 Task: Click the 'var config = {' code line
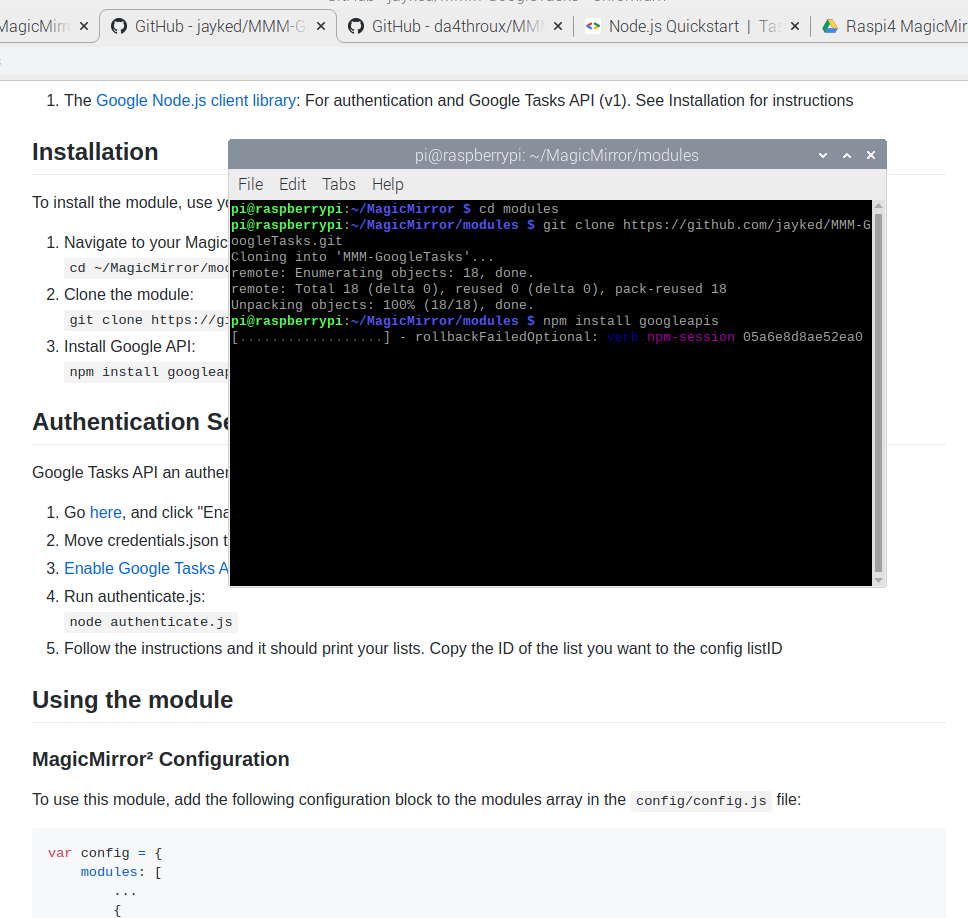tap(105, 853)
